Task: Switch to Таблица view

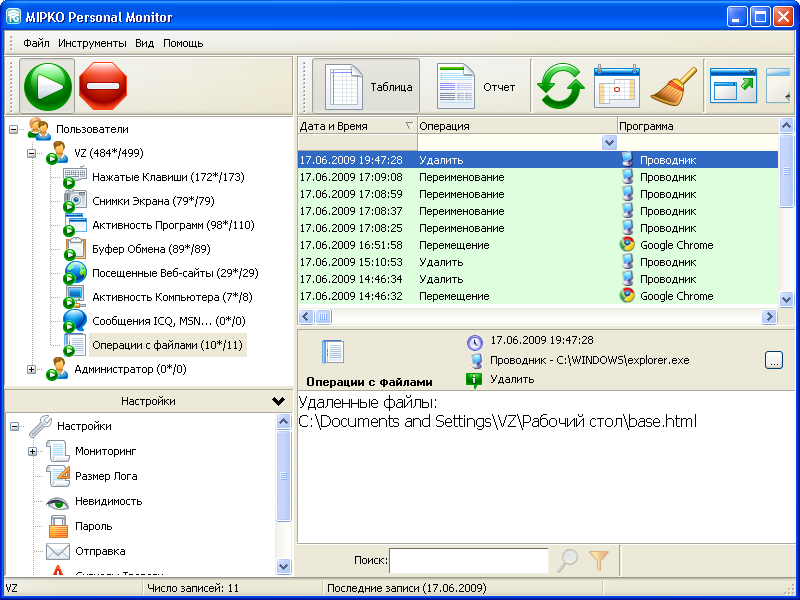Action: point(366,87)
